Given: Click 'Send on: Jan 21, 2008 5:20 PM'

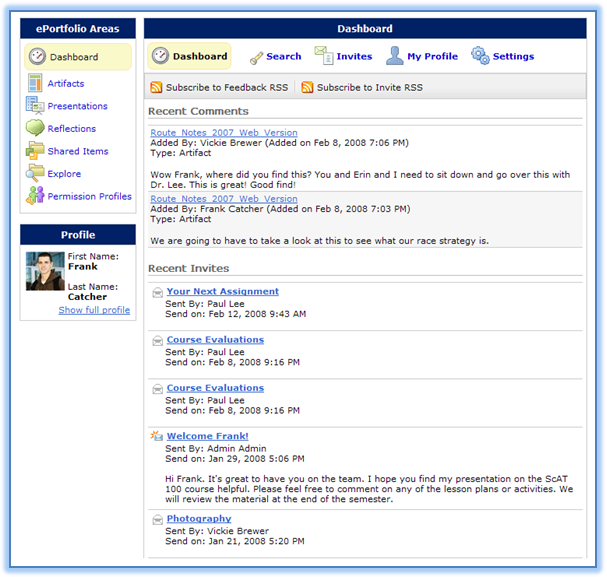Looking at the screenshot, I should 235,541.
